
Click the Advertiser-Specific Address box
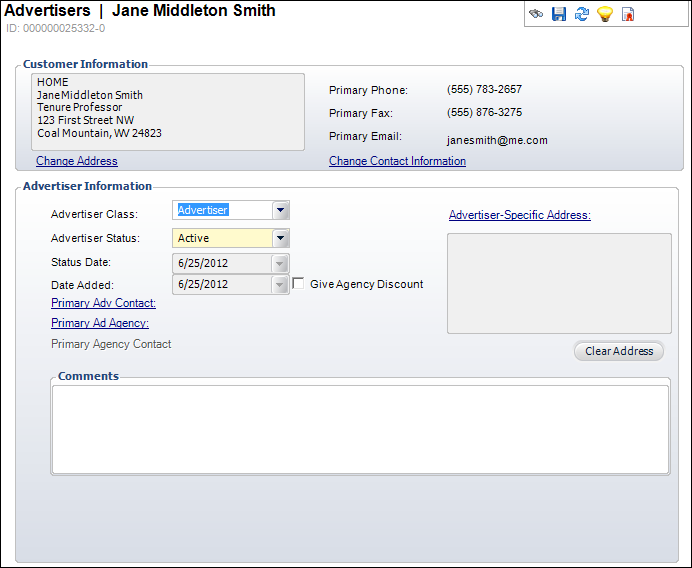pos(559,283)
